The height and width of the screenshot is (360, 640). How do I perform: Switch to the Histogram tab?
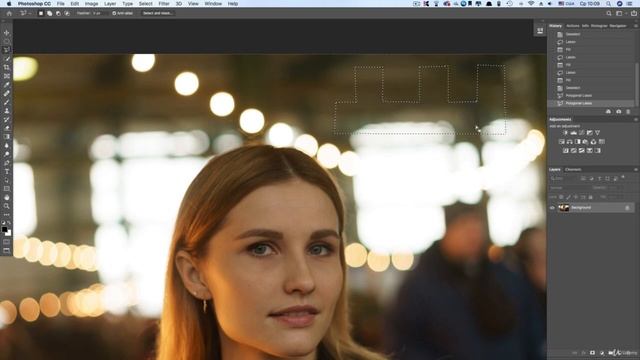[x=599, y=26]
